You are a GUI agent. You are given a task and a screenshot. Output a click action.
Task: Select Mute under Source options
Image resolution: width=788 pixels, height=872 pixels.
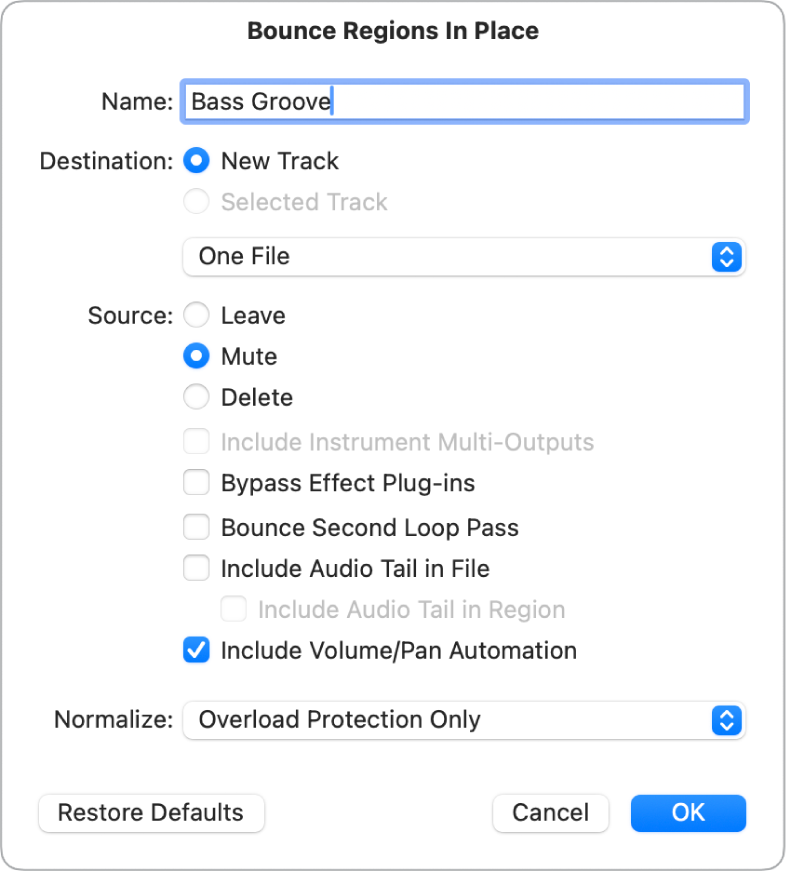pyautogui.click(x=196, y=356)
